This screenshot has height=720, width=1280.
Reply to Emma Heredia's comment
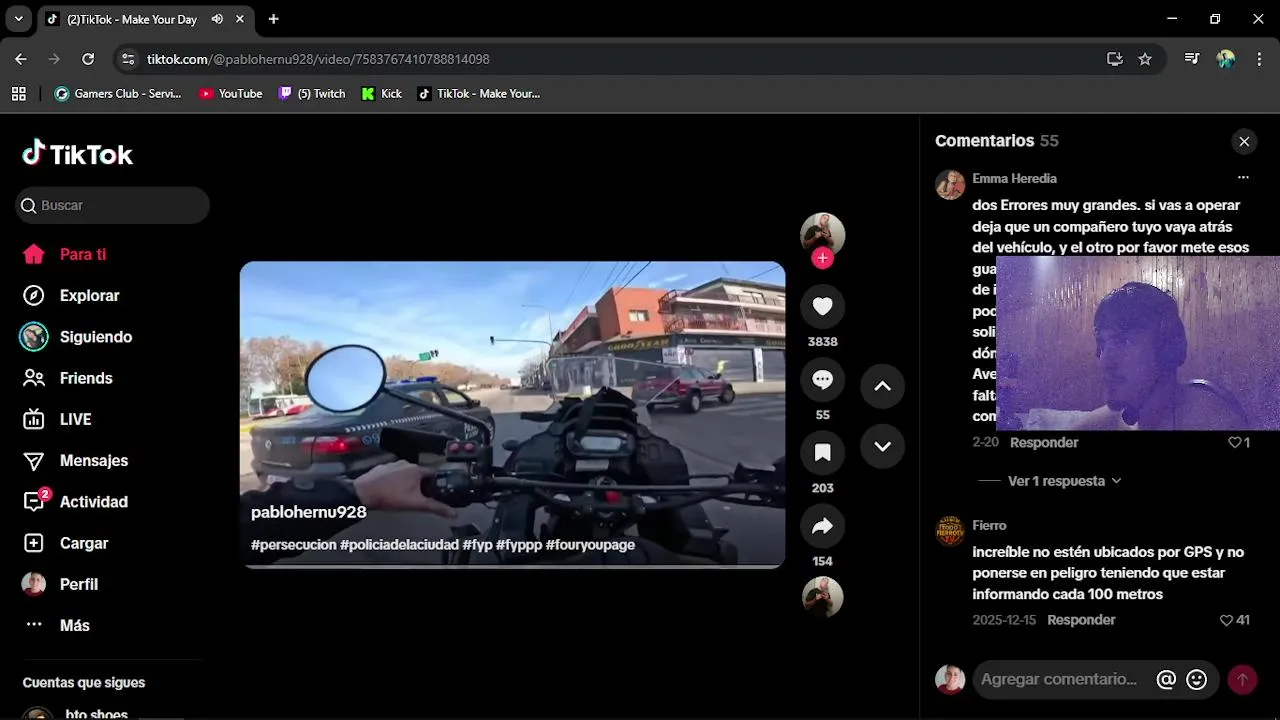(1044, 442)
